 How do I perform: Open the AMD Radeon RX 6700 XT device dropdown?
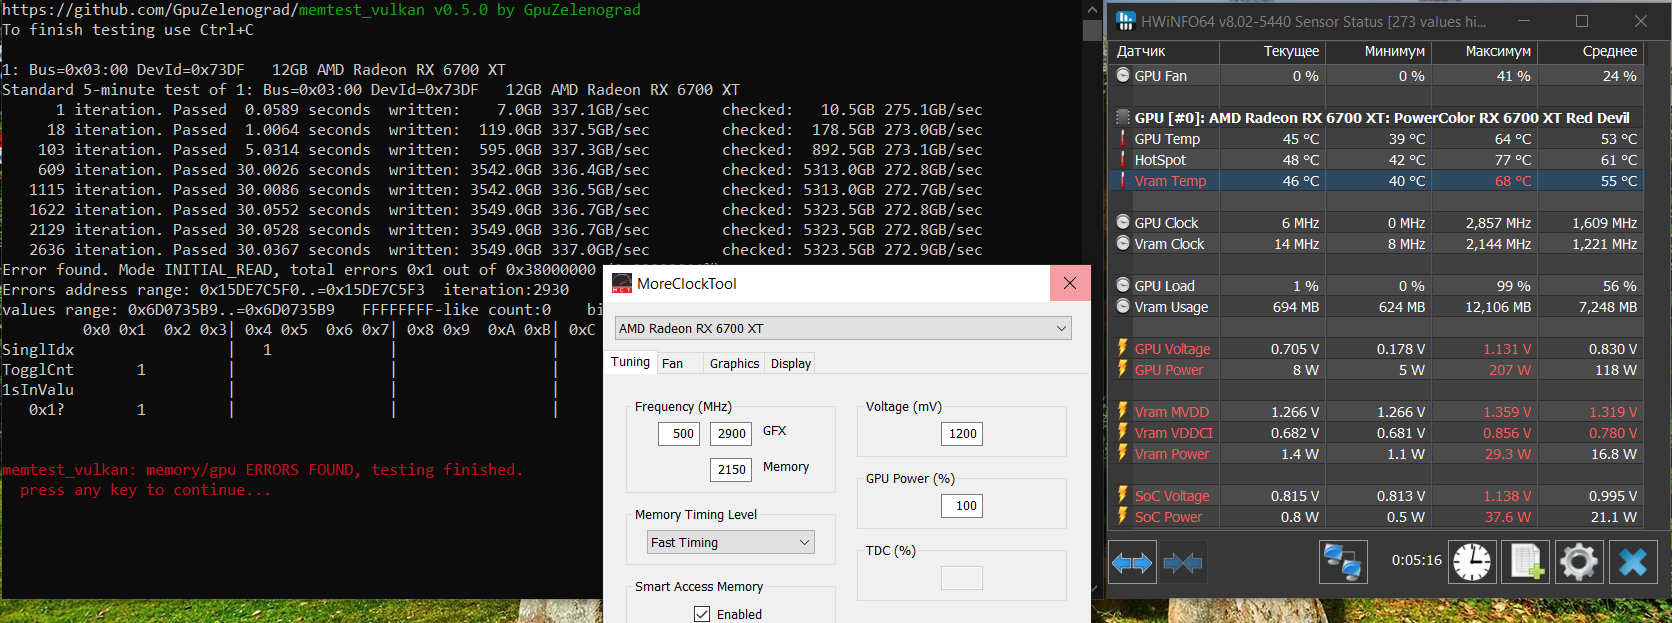843,328
